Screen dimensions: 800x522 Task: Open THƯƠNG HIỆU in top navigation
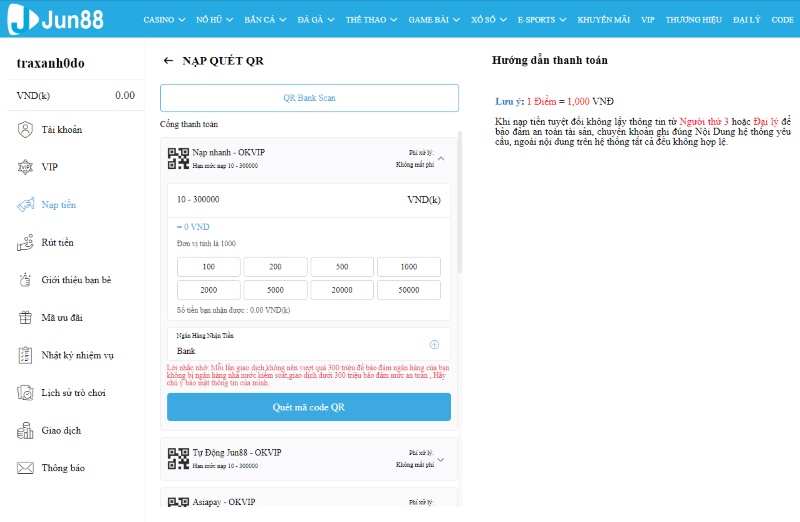point(693,19)
